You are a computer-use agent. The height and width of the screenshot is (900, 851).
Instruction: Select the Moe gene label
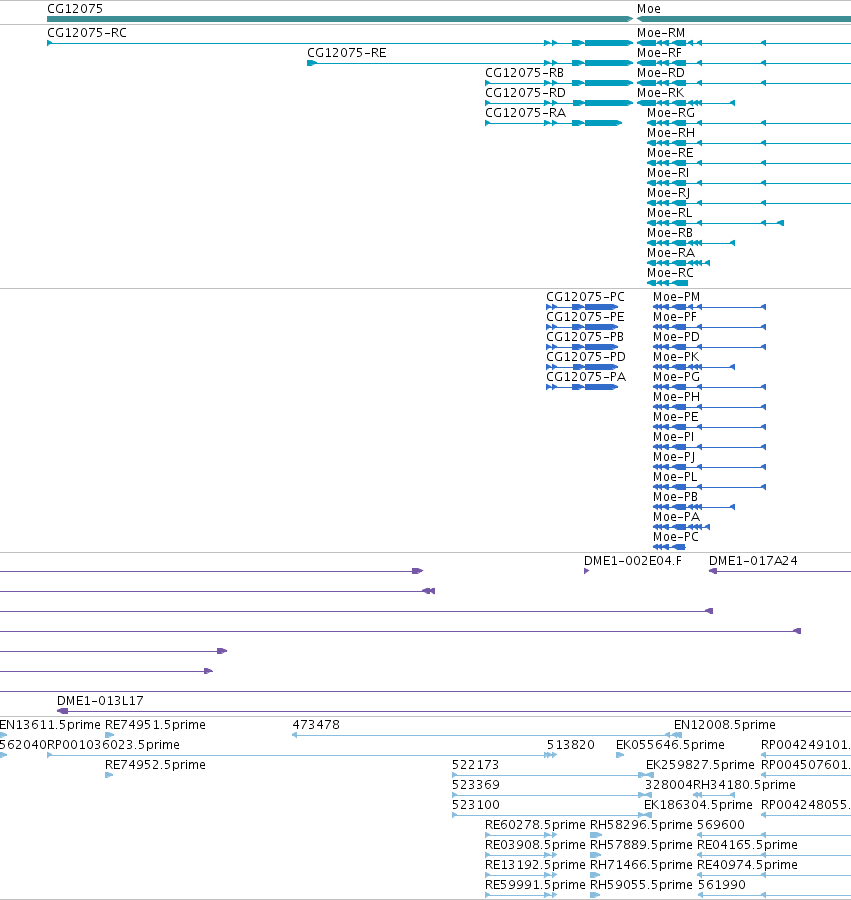(x=648, y=9)
